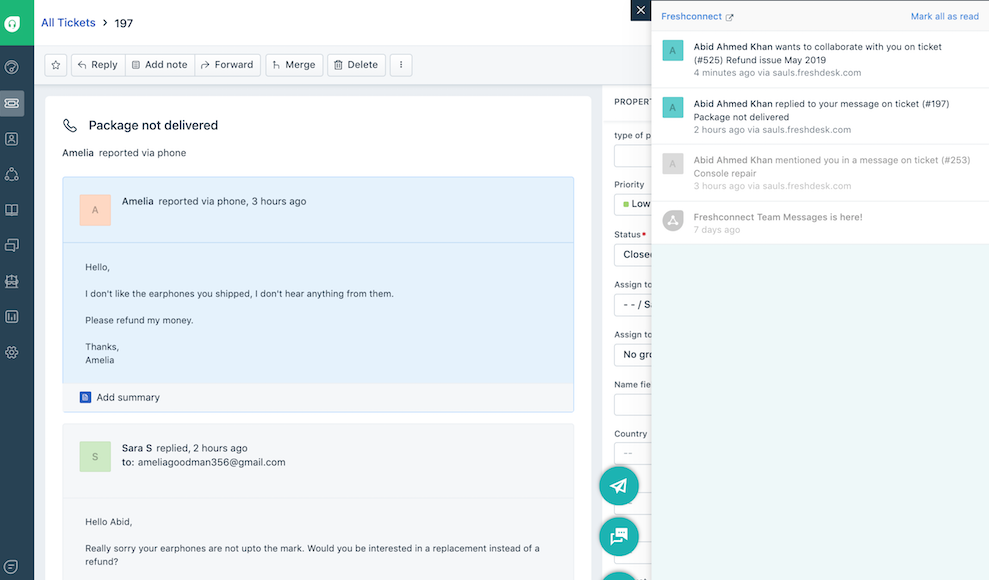Click the phone icon beside ticket title
Image resolution: width=989 pixels, height=580 pixels.
click(x=70, y=125)
